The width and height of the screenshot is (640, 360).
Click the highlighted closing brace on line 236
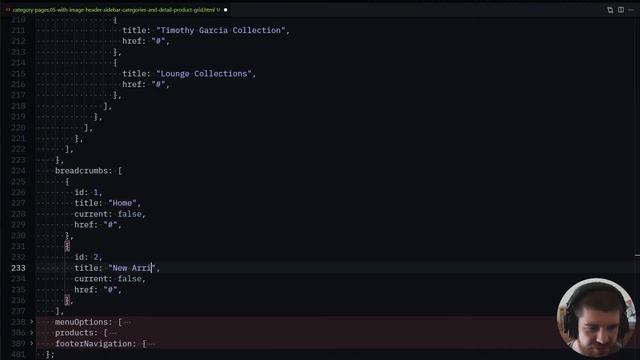point(67,300)
